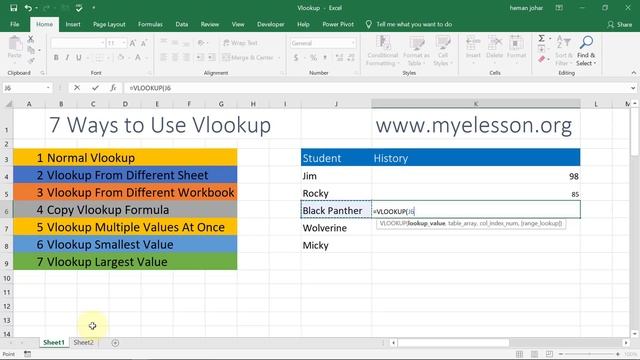Screen dimensions: 640x360
Task: Open the font size dropdown
Action: (124, 43)
